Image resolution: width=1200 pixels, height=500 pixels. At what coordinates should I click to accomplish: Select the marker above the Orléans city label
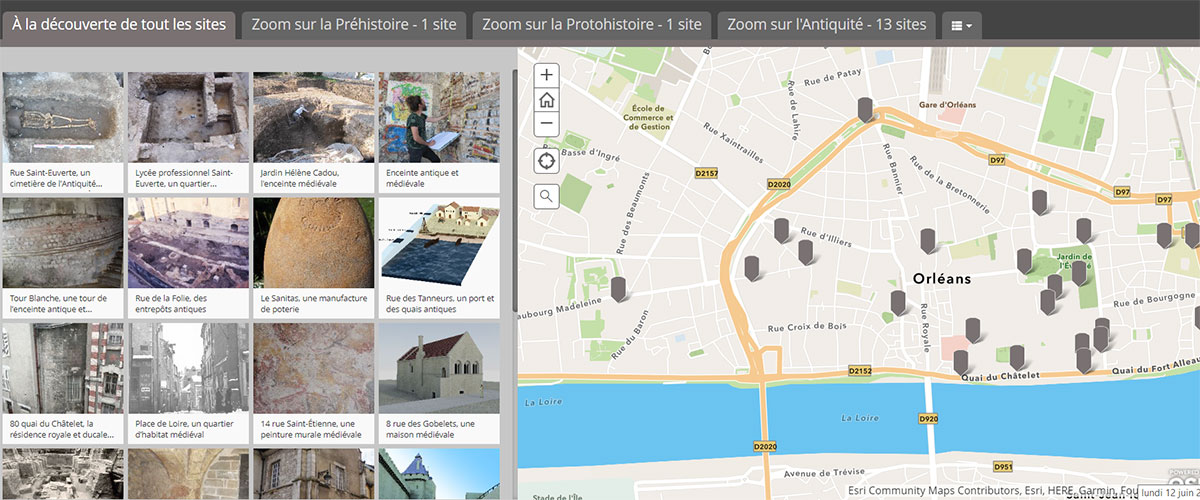[928, 241]
